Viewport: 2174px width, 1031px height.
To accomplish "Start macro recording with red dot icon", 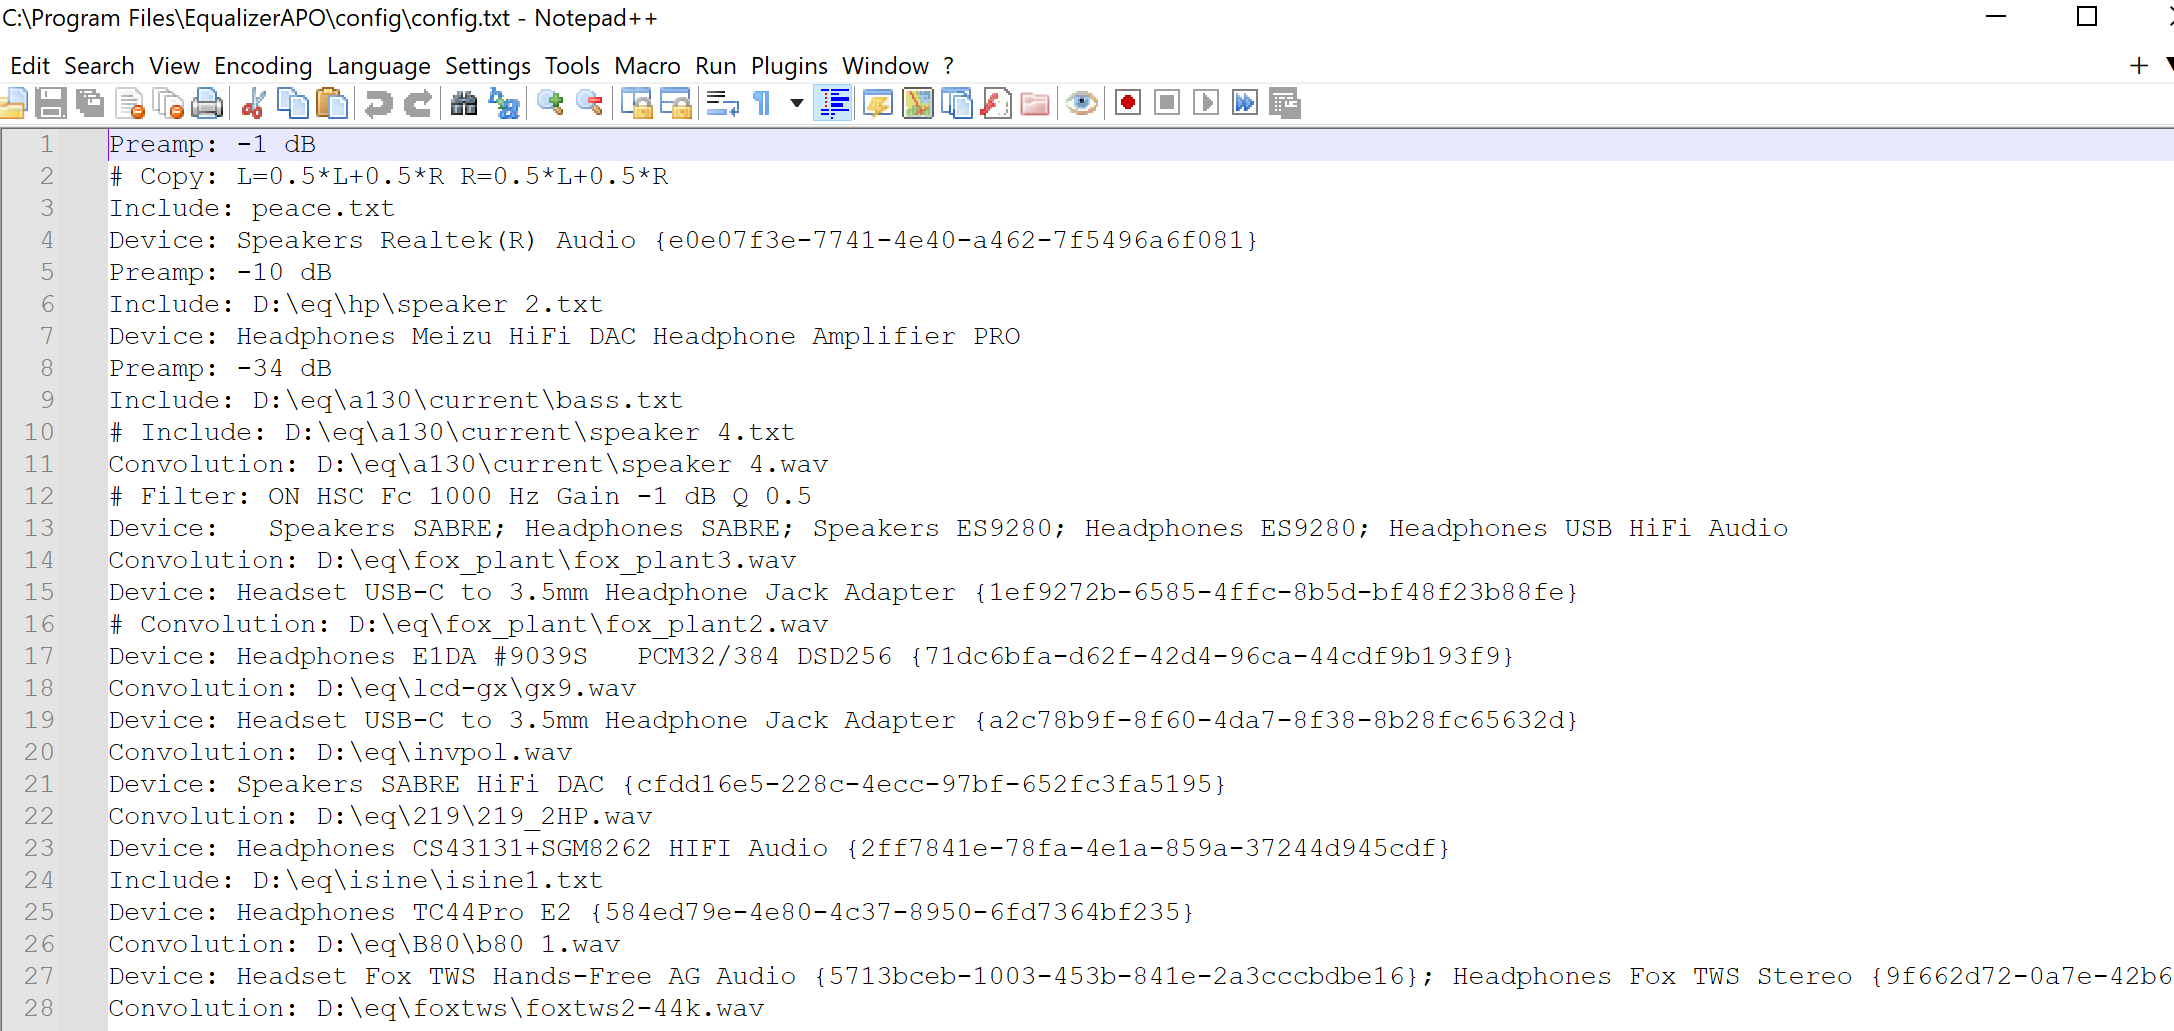I will coord(1128,103).
